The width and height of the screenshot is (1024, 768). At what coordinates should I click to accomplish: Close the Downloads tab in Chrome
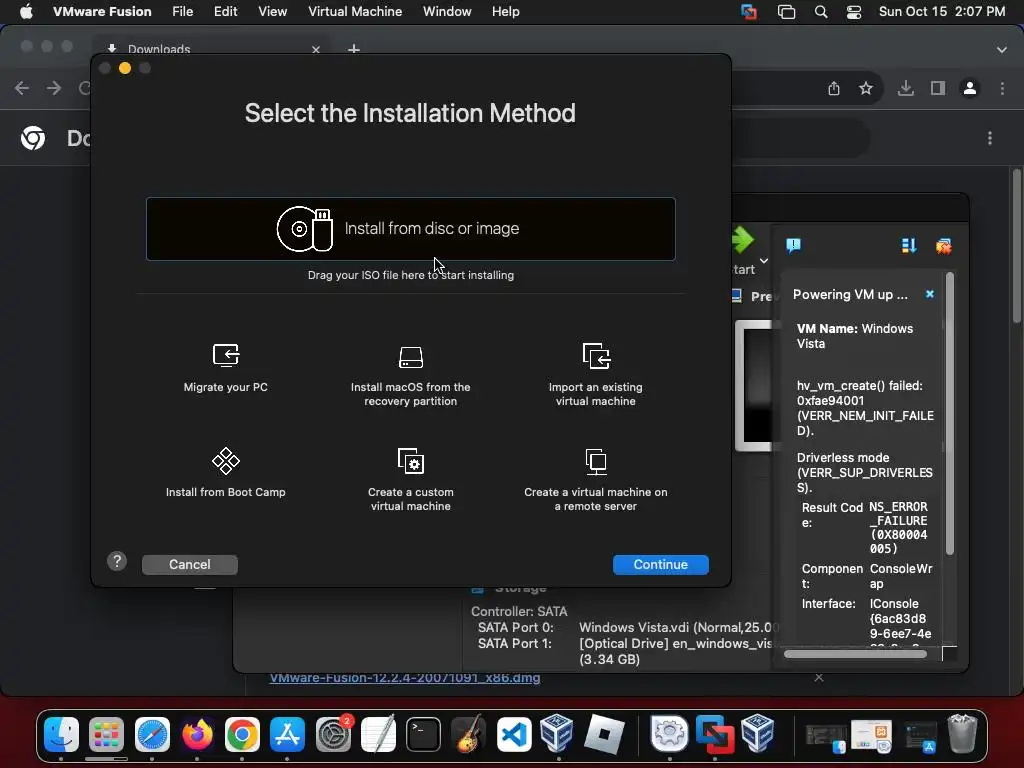[316, 50]
